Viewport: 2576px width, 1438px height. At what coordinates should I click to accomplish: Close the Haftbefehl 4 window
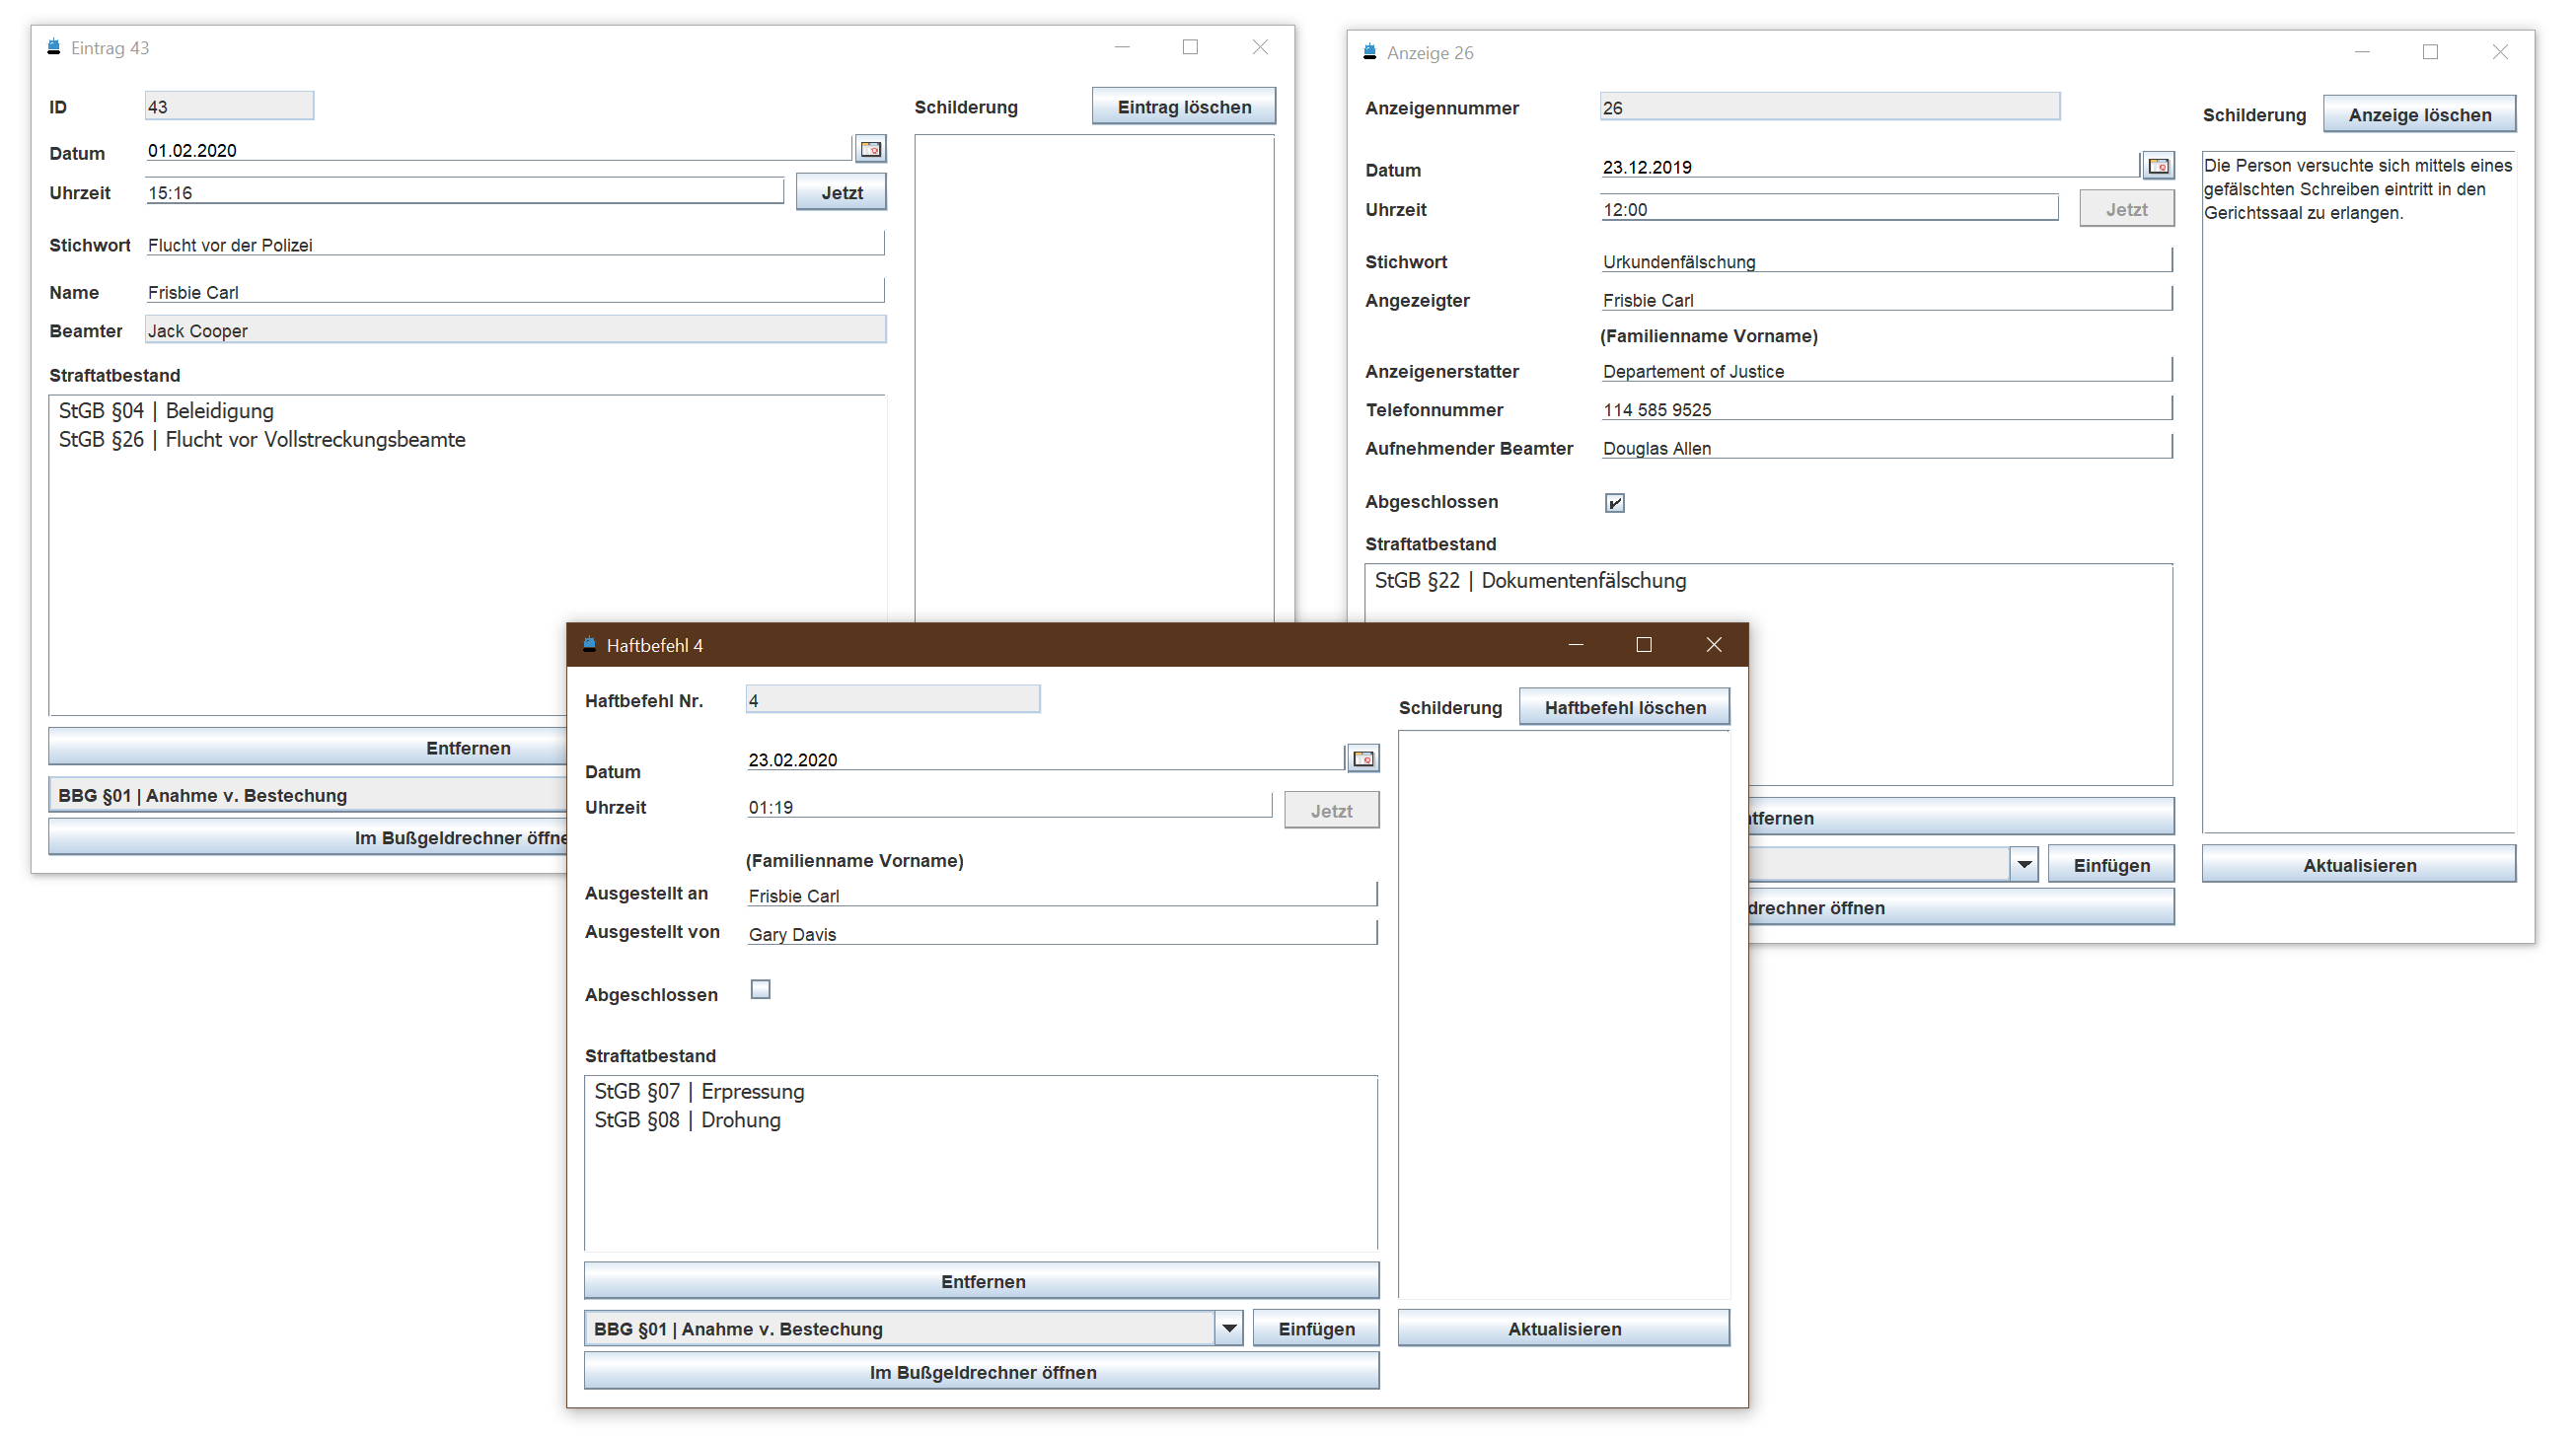(1713, 645)
